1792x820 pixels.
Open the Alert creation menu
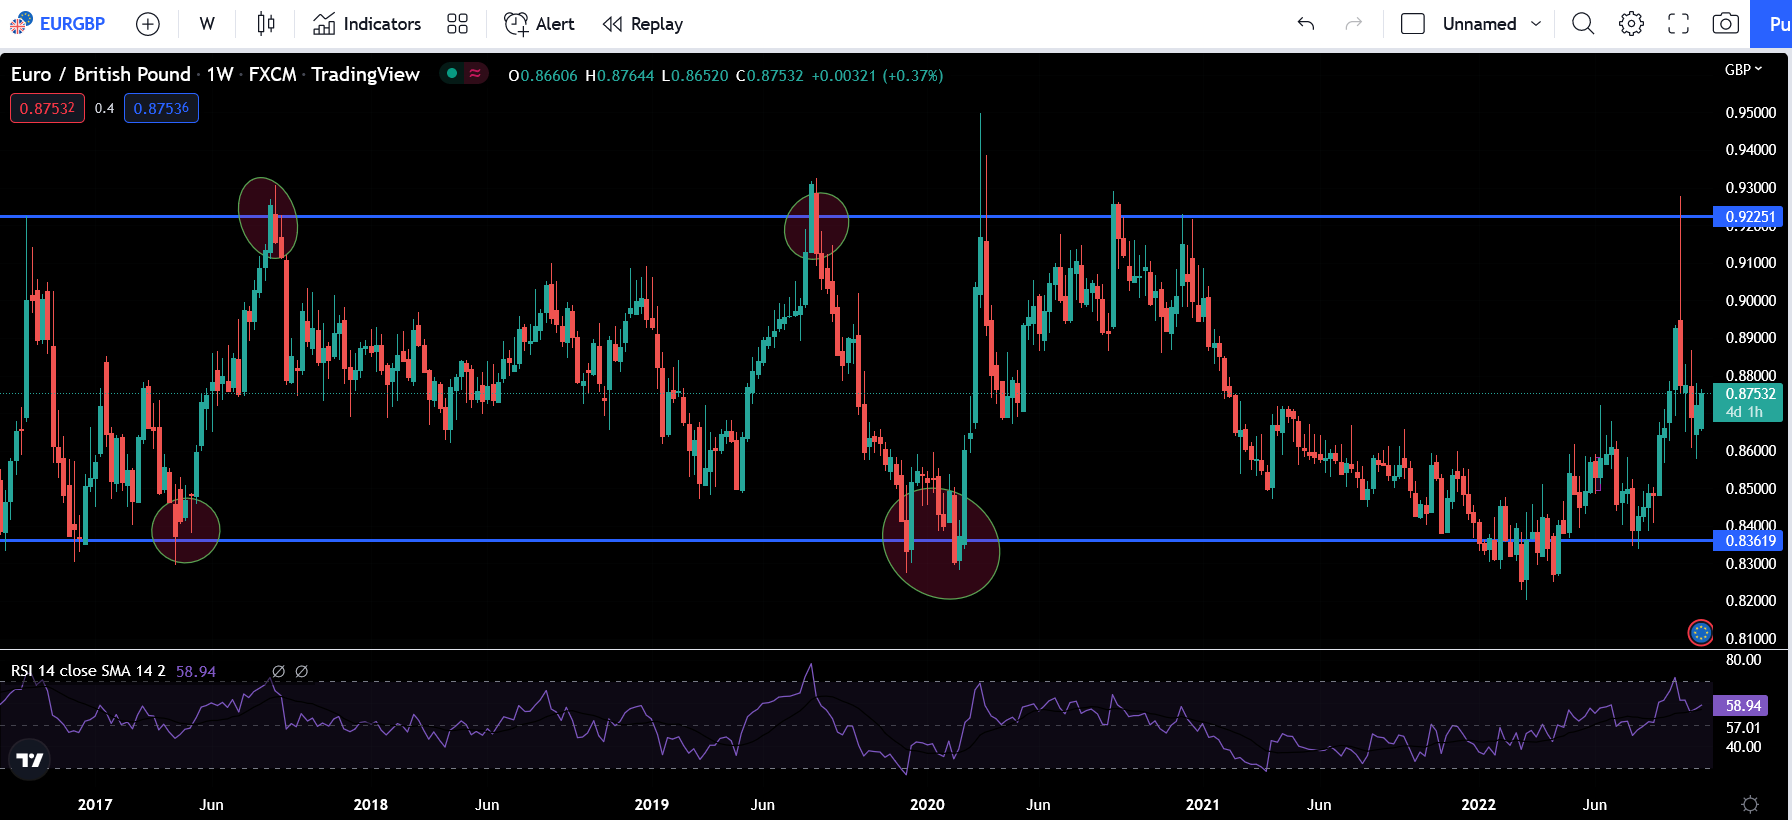tap(539, 24)
